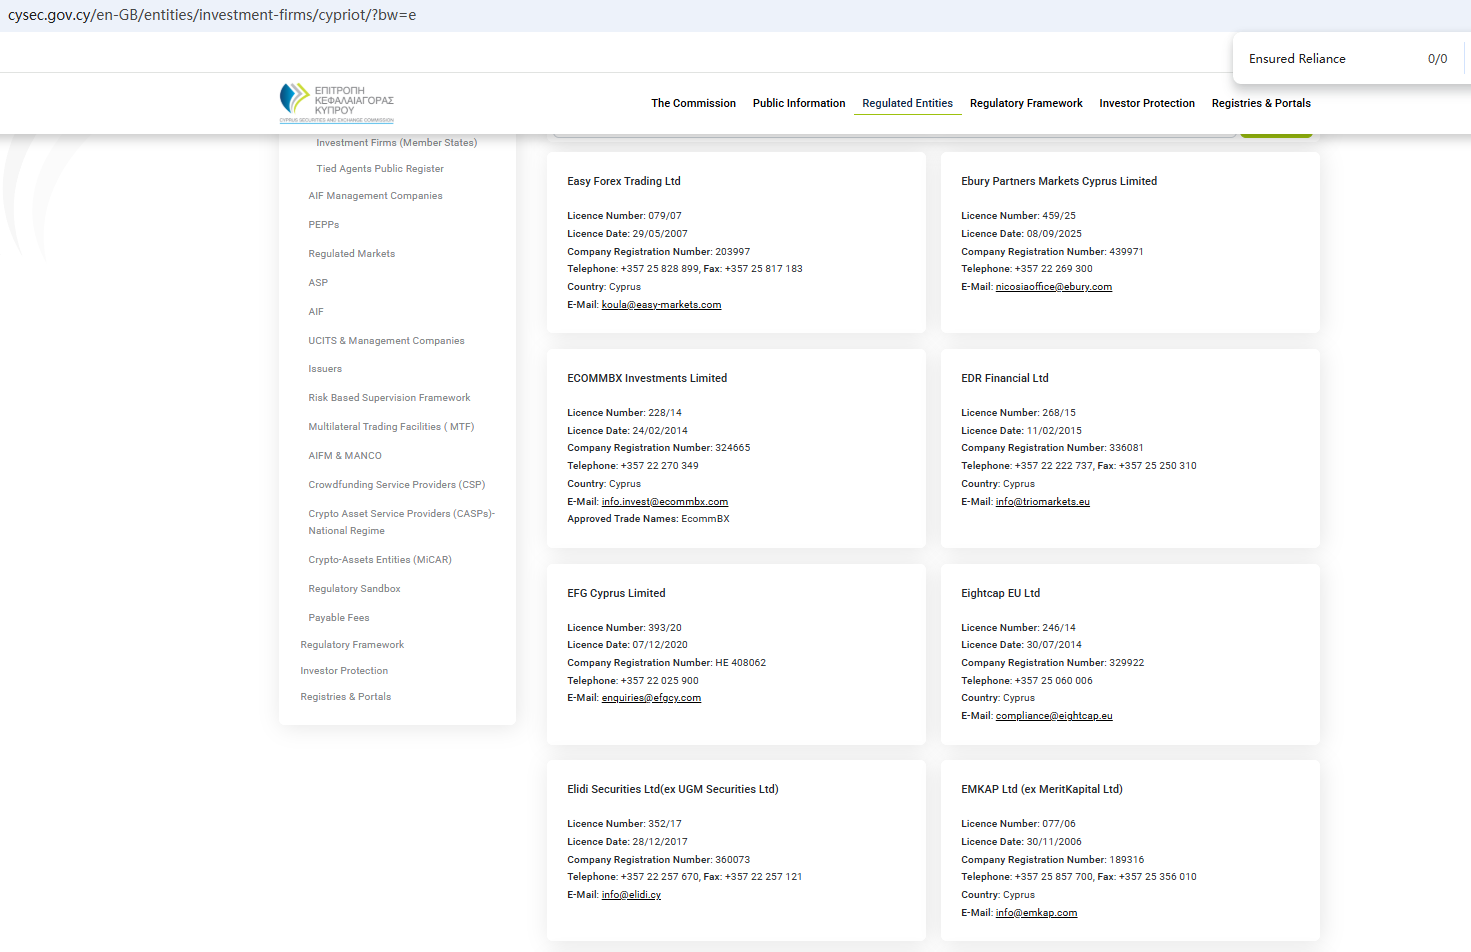The height and width of the screenshot is (952, 1471).
Task: Open Payable Fees sidebar item
Action: pyautogui.click(x=338, y=618)
